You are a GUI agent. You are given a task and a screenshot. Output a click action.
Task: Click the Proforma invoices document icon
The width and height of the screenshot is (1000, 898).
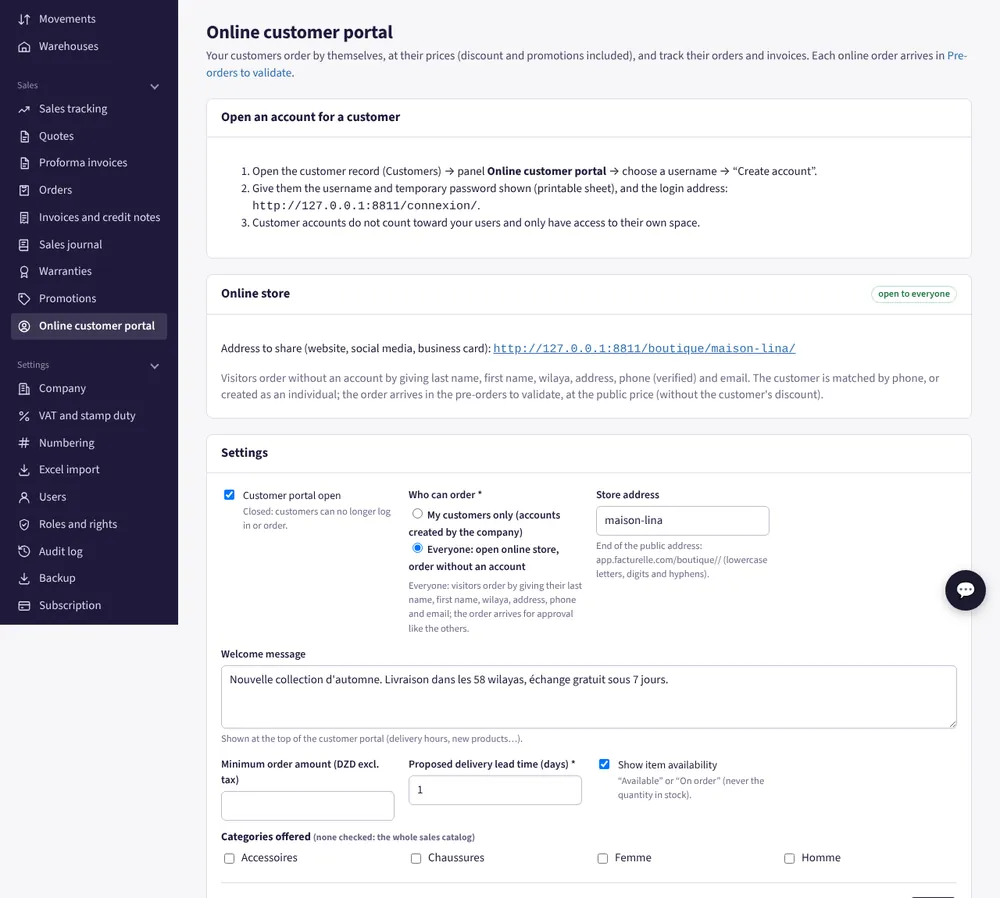tap(24, 163)
